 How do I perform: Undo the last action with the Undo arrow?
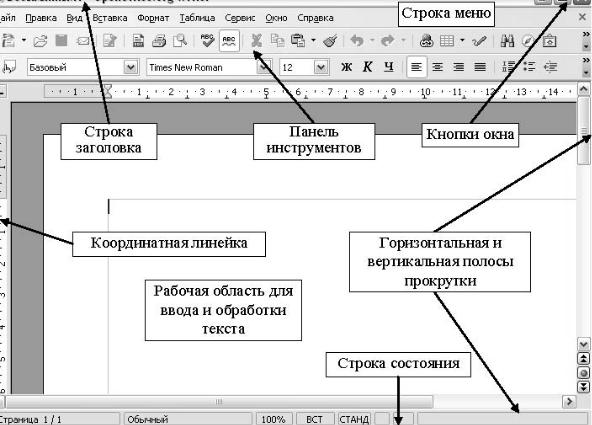click(357, 40)
